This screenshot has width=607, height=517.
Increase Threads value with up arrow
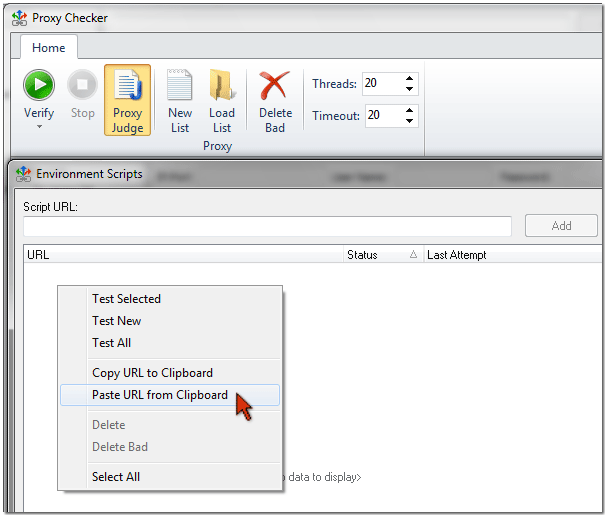(x=409, y=79)
